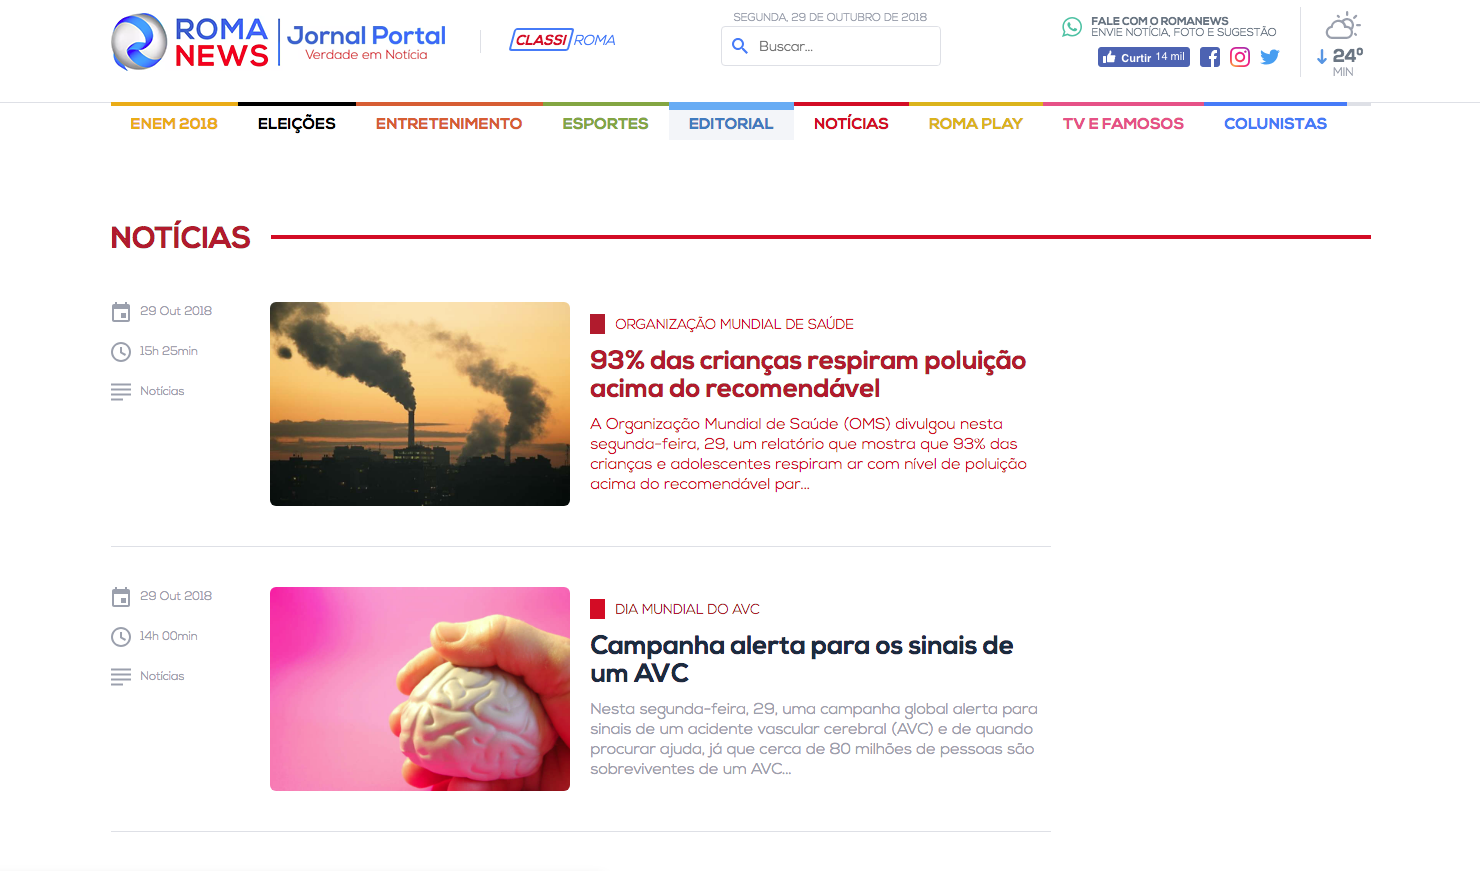Viewport: 1480px width, 871px height.
Task: Click the Facebook Curtir like button
Action: (1144, 57)
